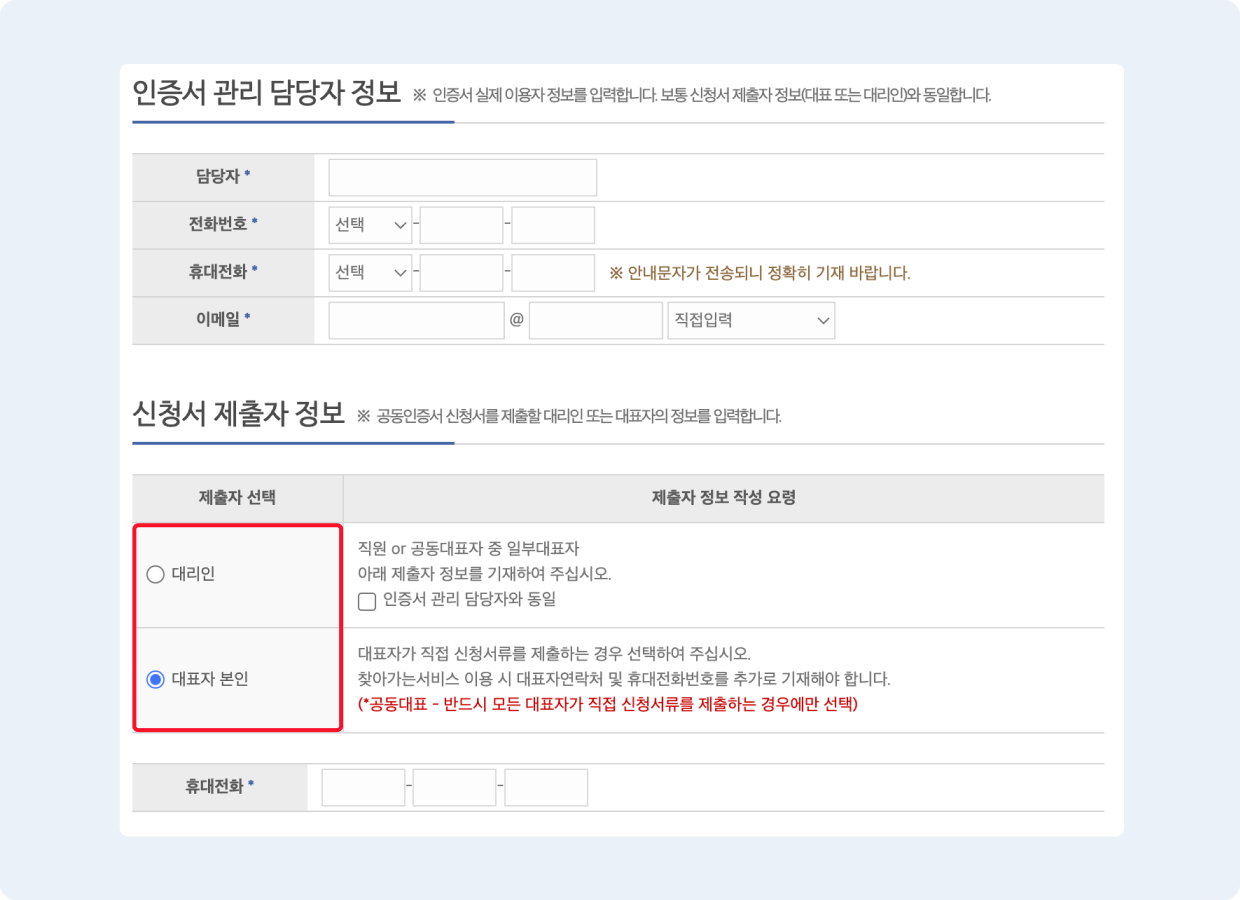Open the email domain 직접입력 dropdown

(751, 320)
